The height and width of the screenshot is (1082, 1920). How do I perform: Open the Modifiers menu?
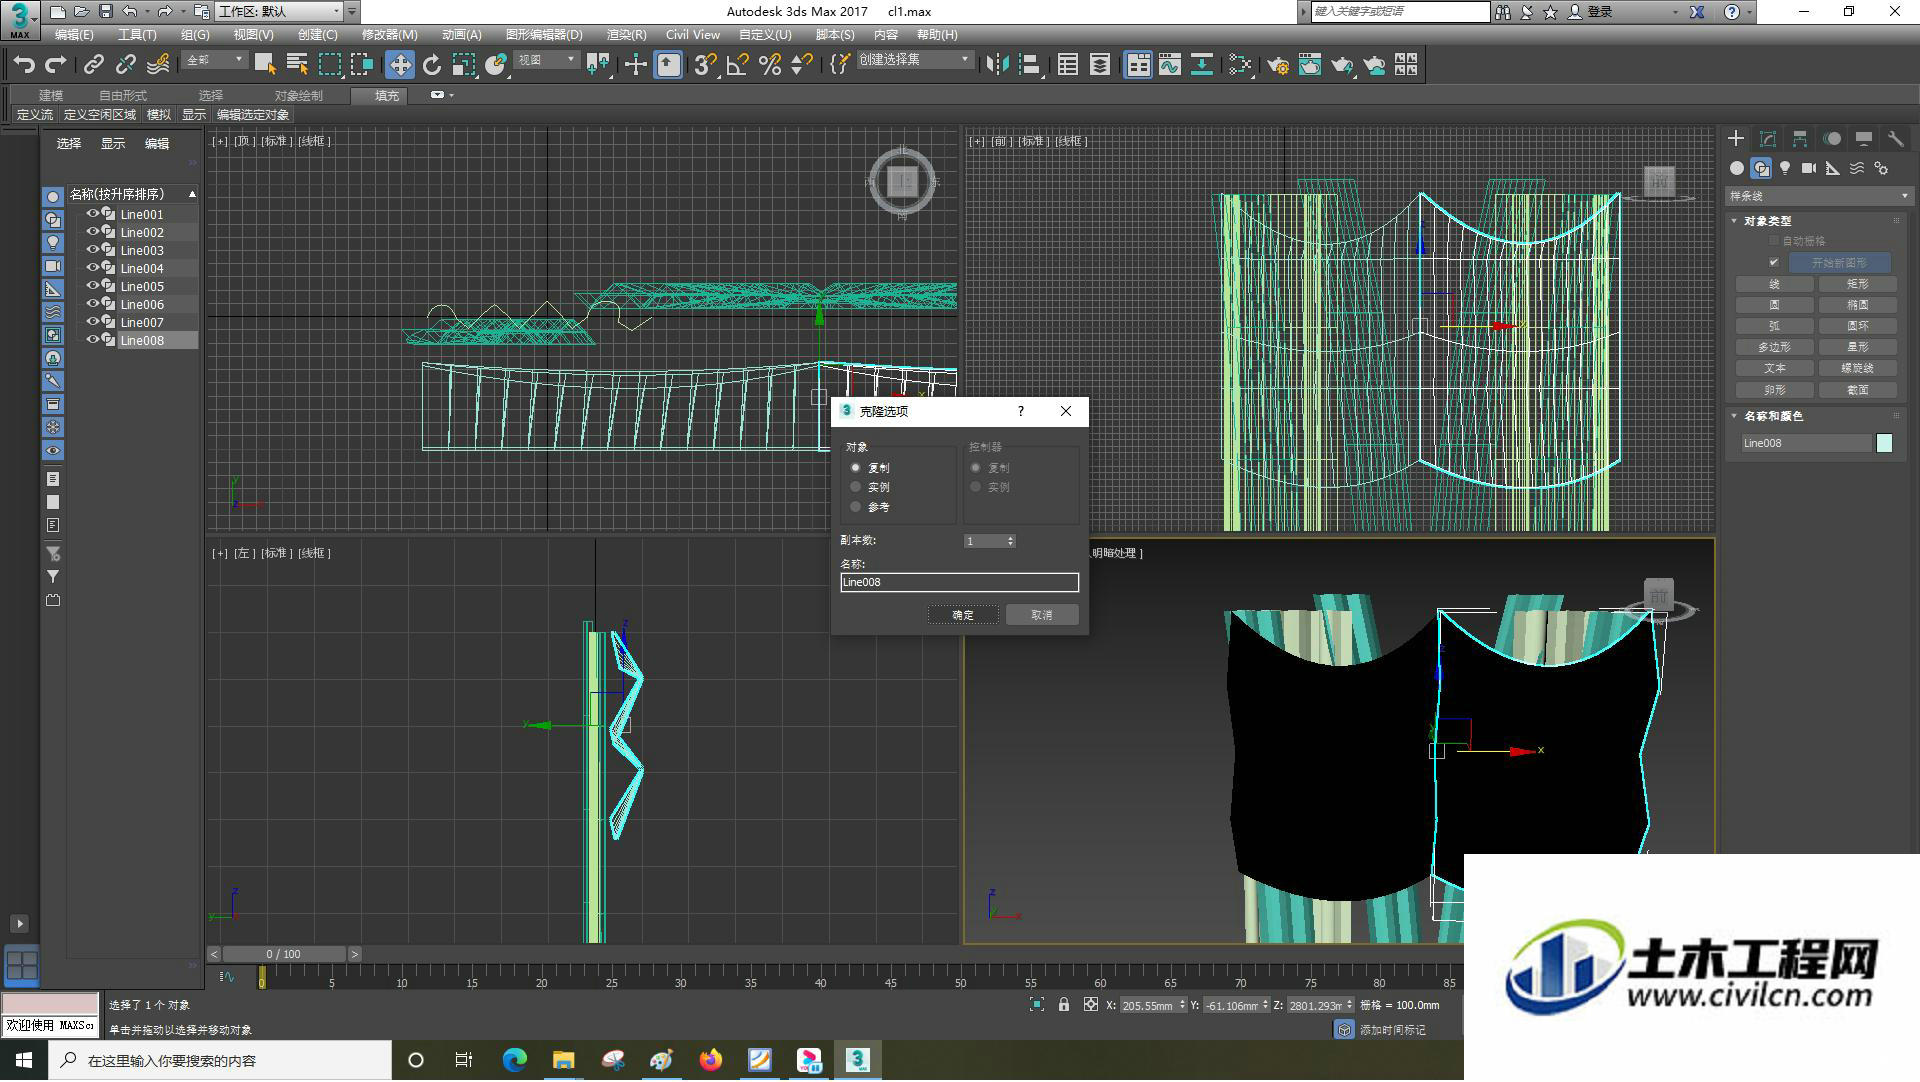pos(389,35)
